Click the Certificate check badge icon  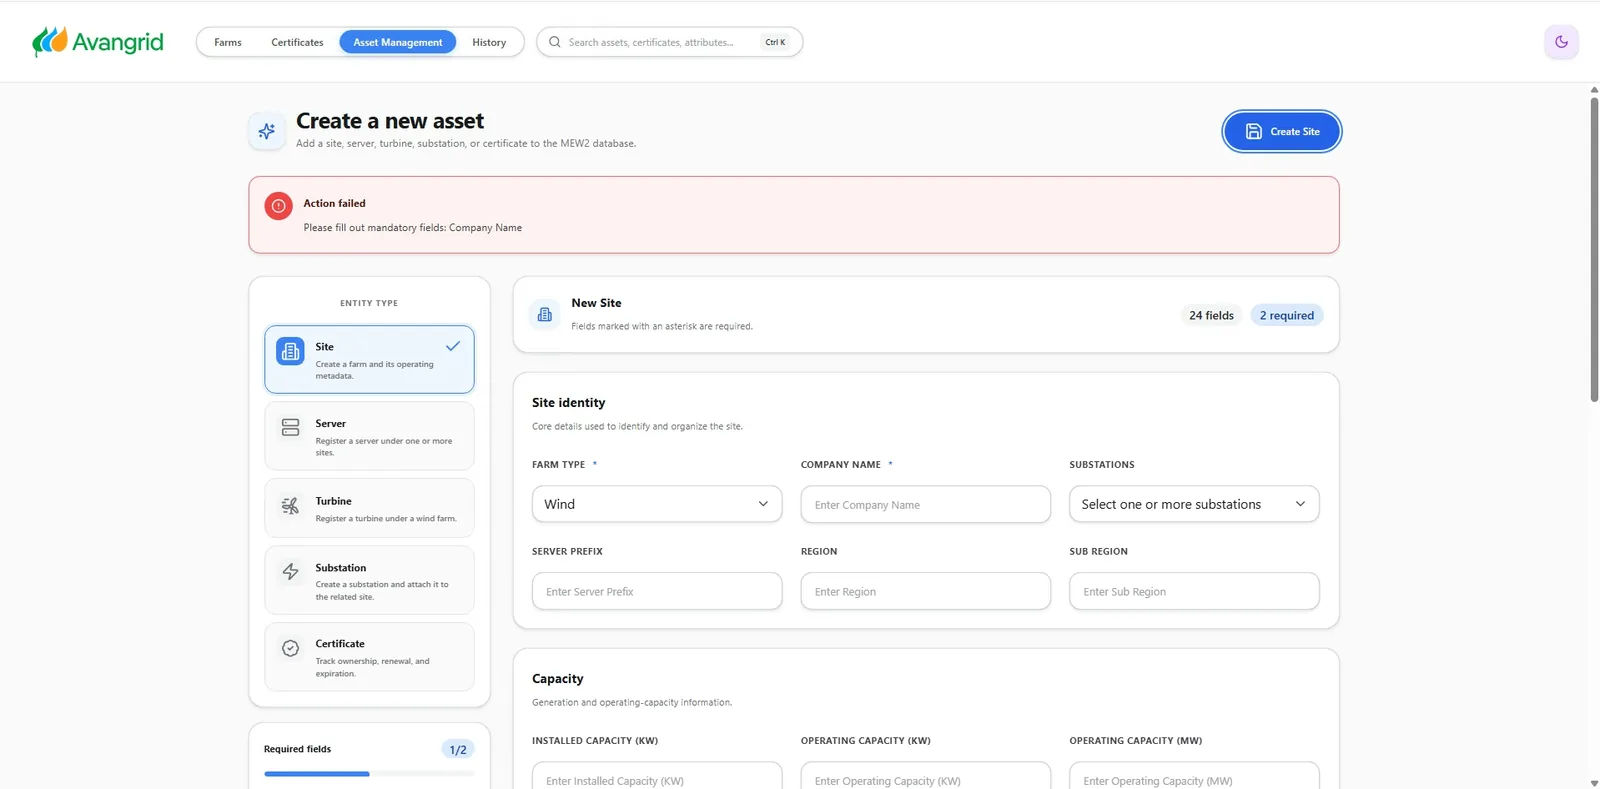click(x=290, y=648)
